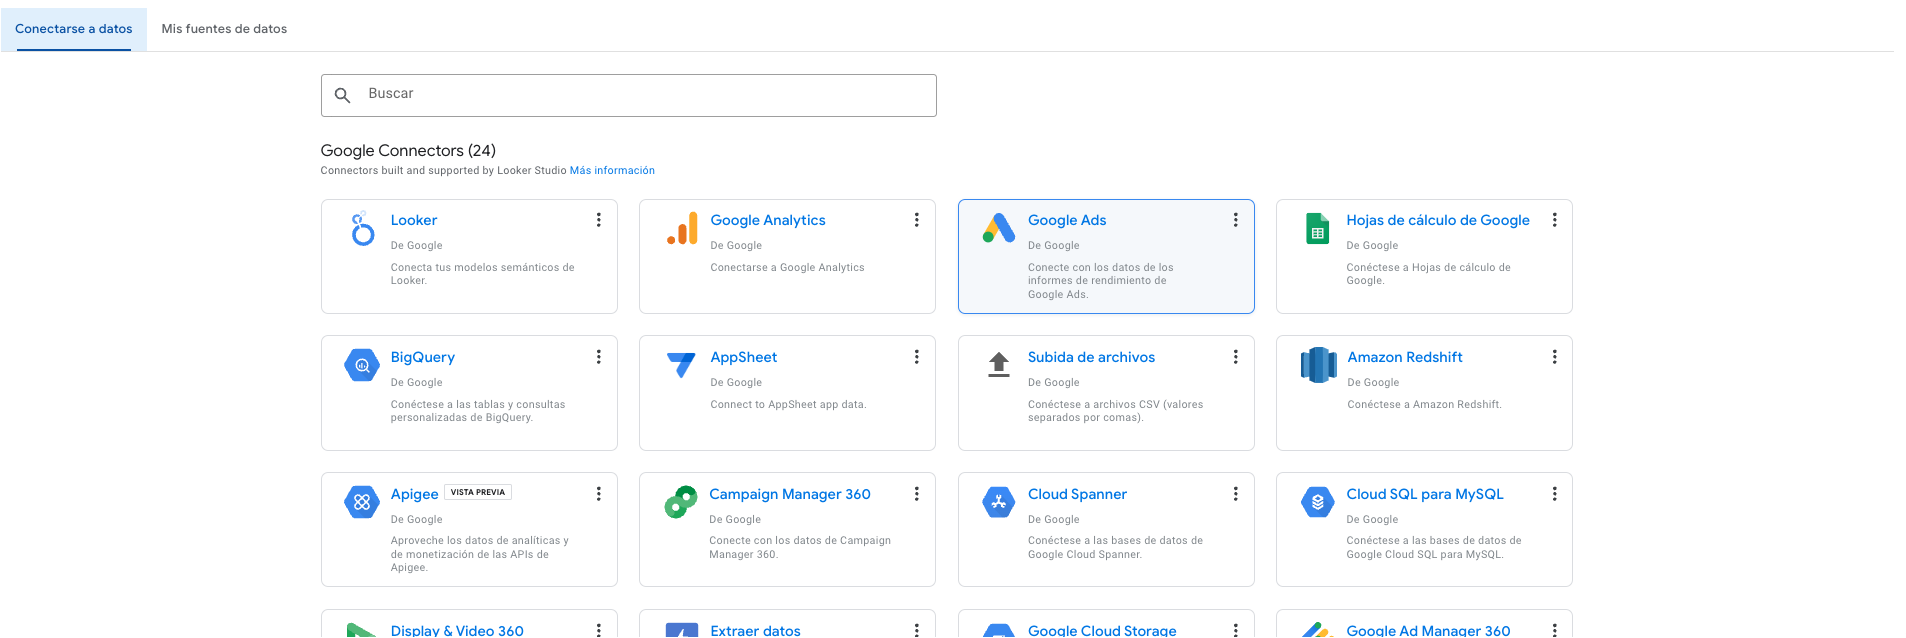Image resolution: width=1906 pixels, height=638 pixels.
Task: Click the green Google Sheets icon
Action: pos(1317,229)
